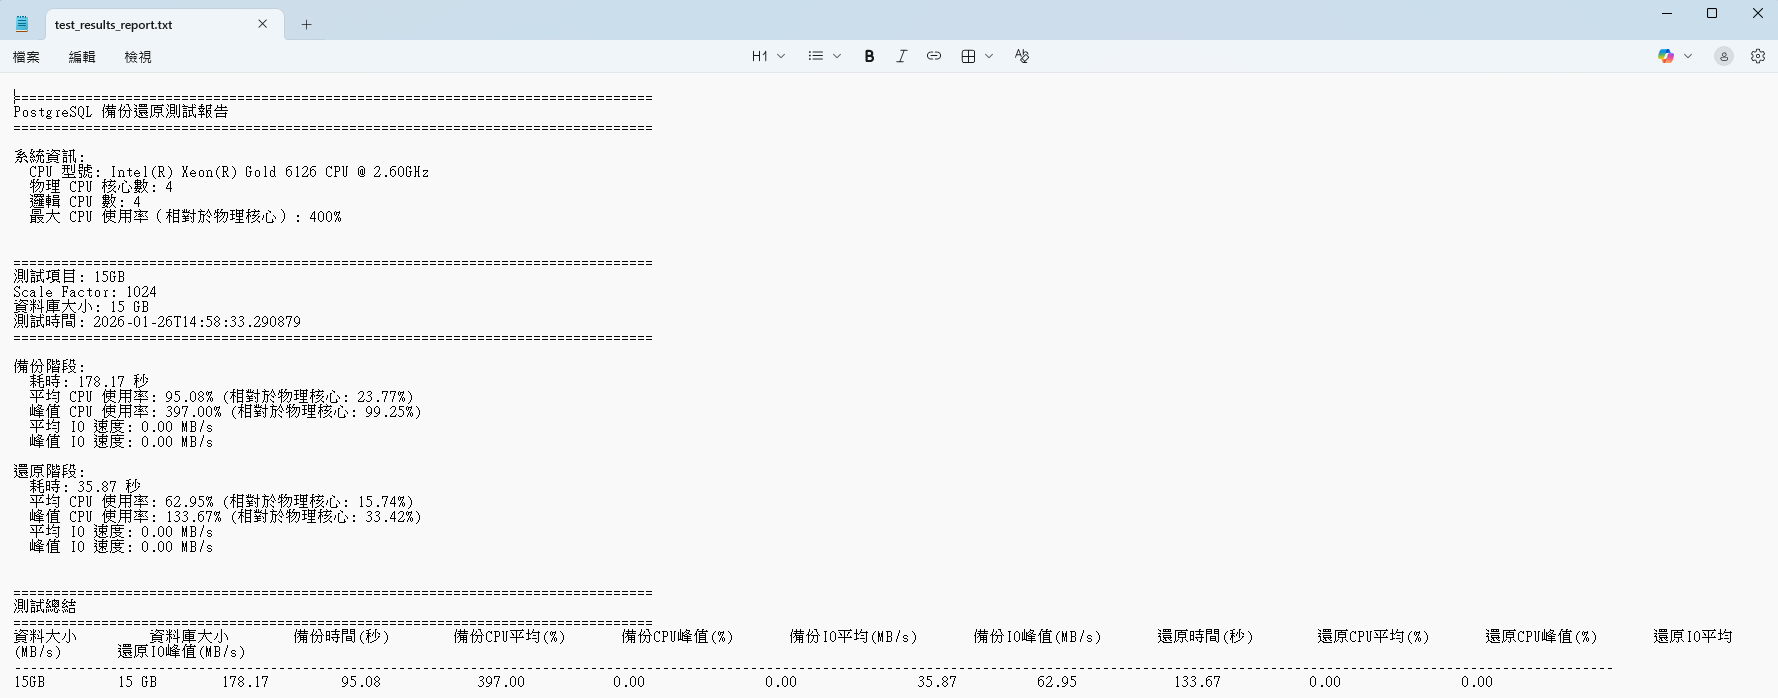
Task: Open the 檢視 menu
Action: [x=138, y=57]
